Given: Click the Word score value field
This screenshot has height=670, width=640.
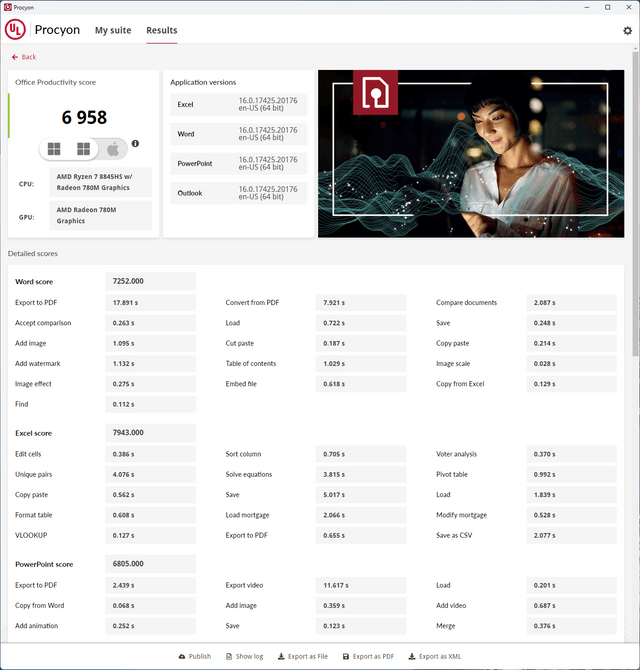Looking at the screenshot, I should [x=150, y=281].
